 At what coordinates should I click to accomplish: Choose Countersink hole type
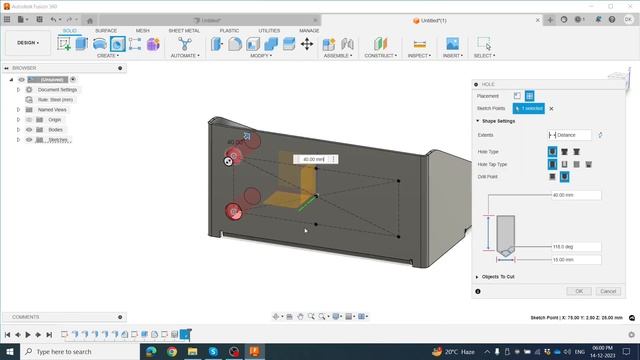tap(576, 152)
